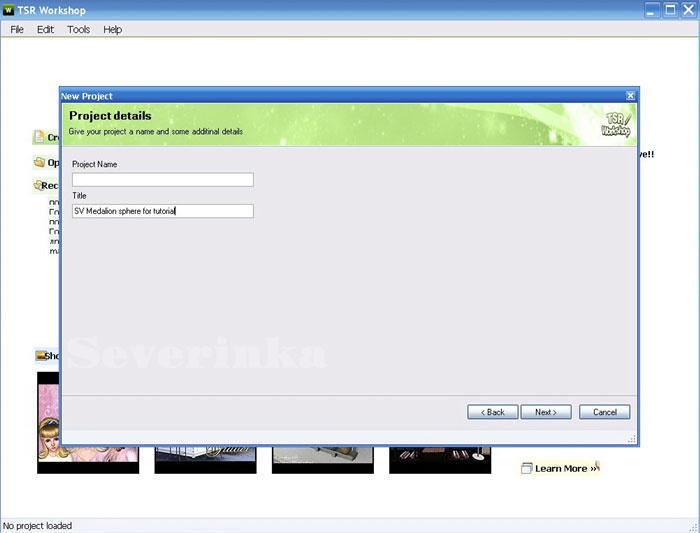Grab the dialog resize grip corner
700x533 pixels.
coord(631,439)
